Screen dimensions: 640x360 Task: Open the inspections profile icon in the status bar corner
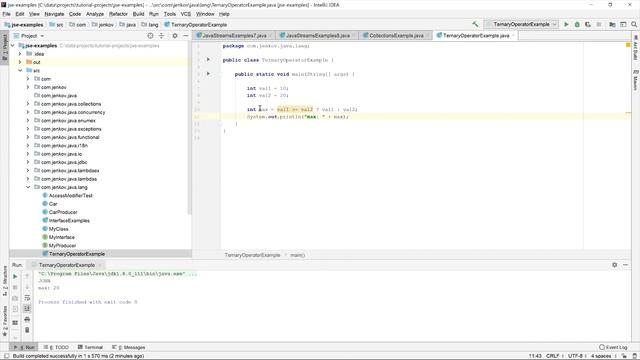pos(635,356)
